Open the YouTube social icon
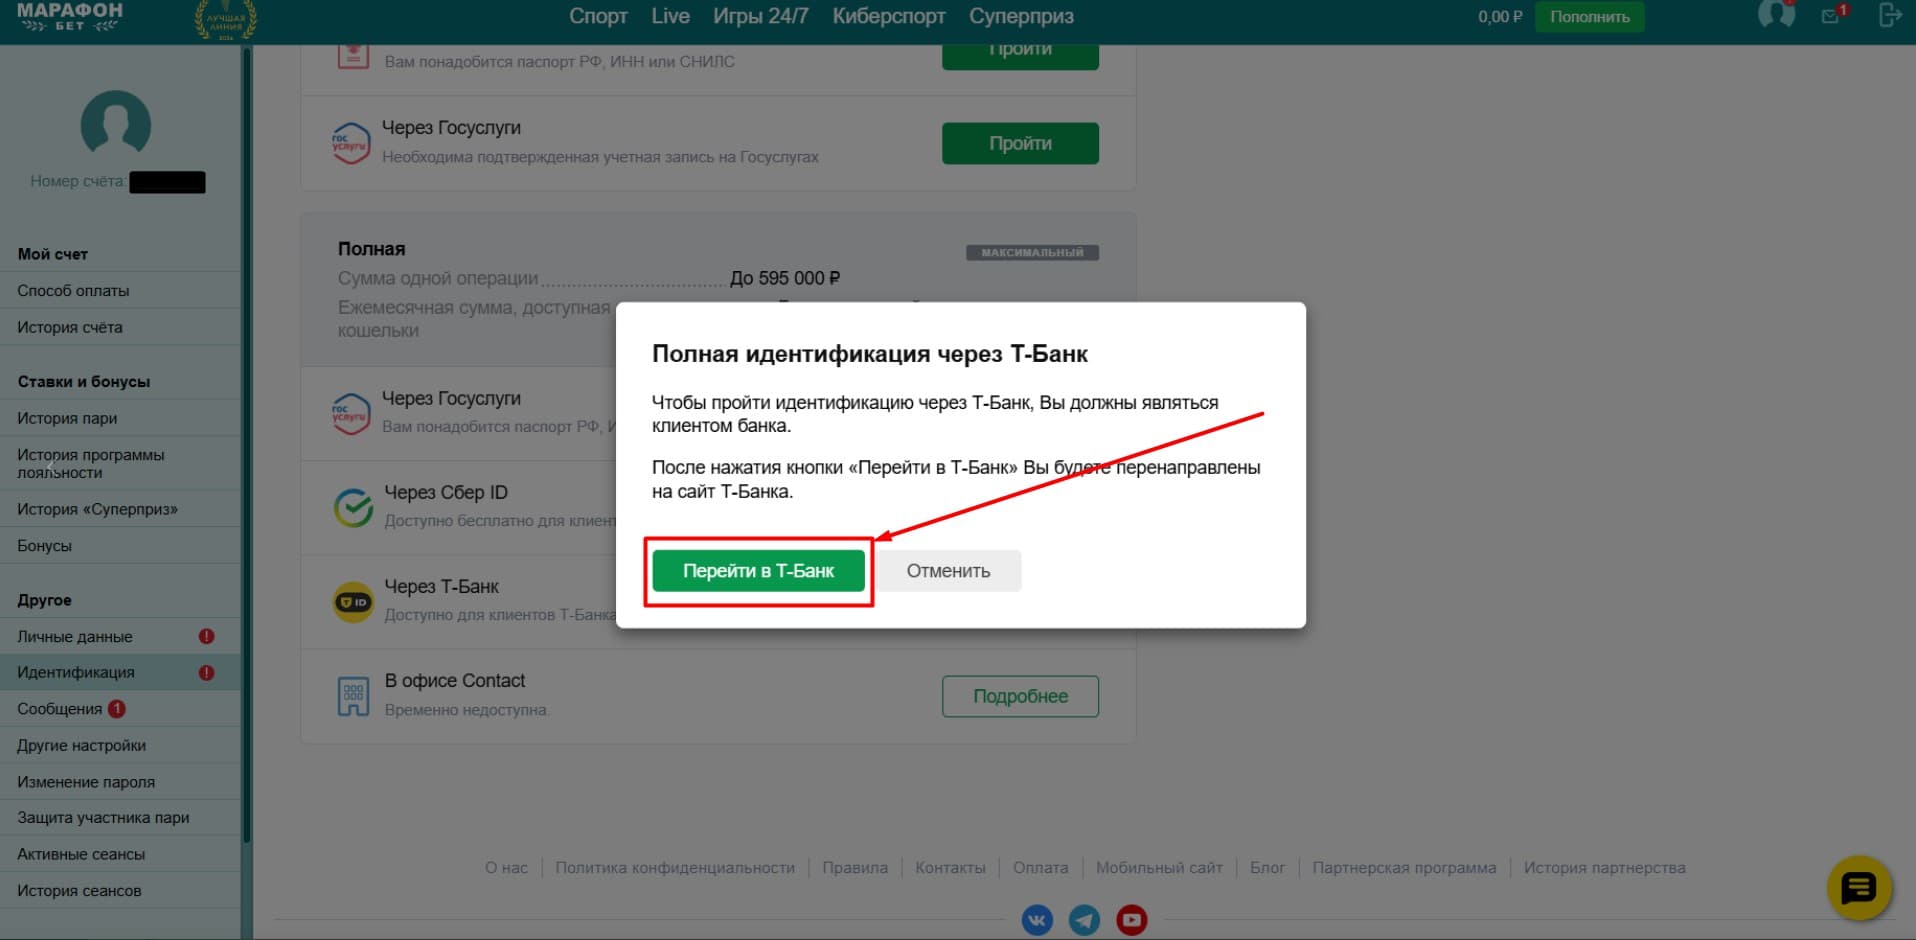The height and width of the screenshot is (940, 1916). [x=1131, y=920]
